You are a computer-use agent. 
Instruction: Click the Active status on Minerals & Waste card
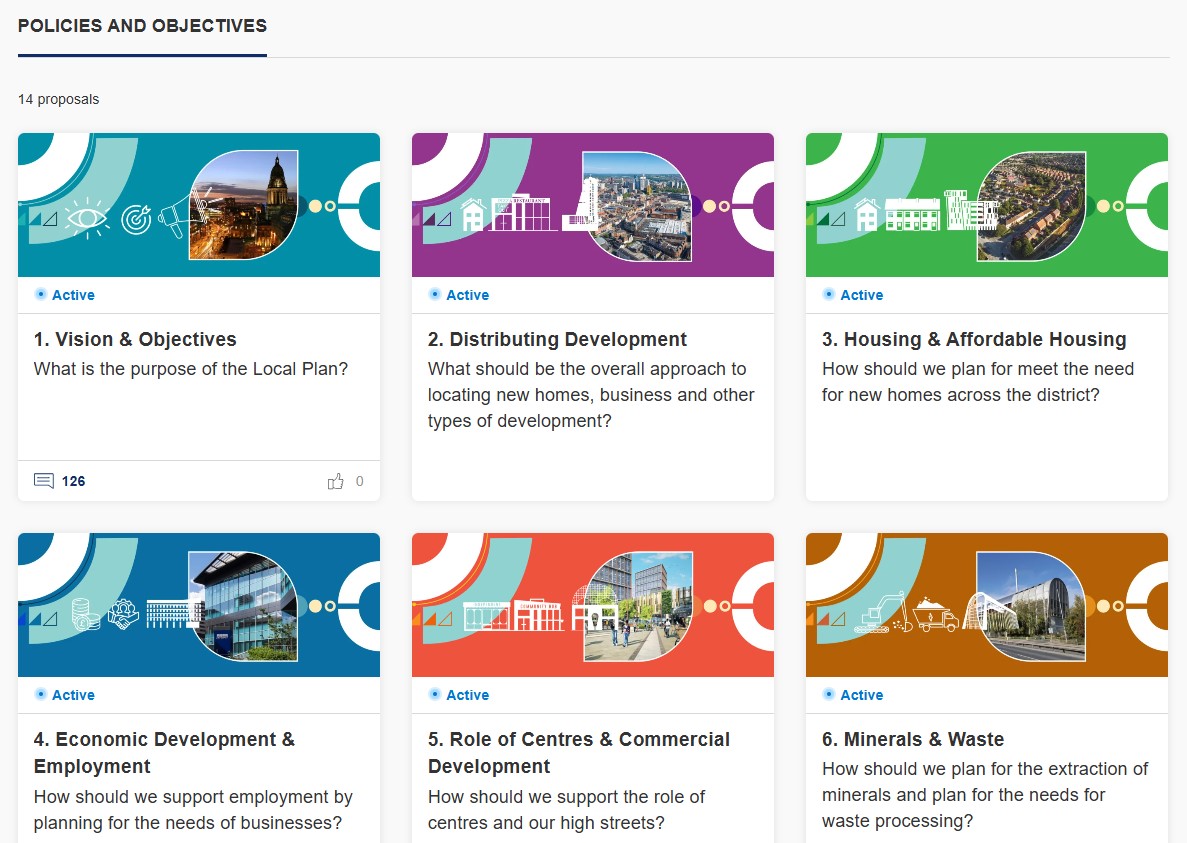click(x=860, y=695)
